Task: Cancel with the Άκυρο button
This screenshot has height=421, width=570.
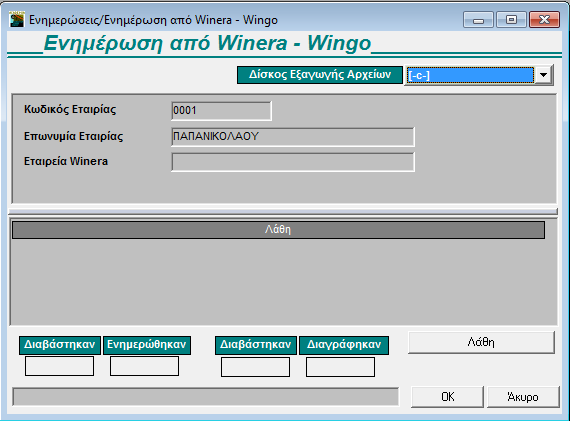Action: click(523, 397)
